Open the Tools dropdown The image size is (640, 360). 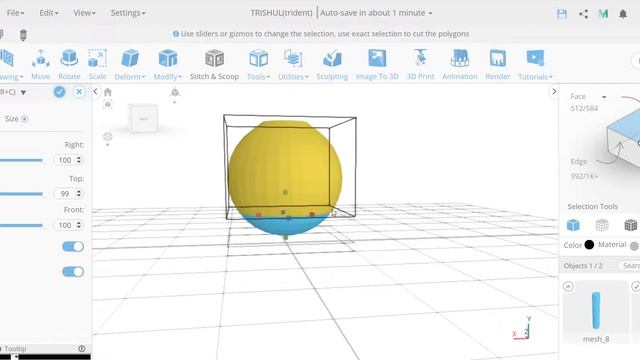point(258,64)
